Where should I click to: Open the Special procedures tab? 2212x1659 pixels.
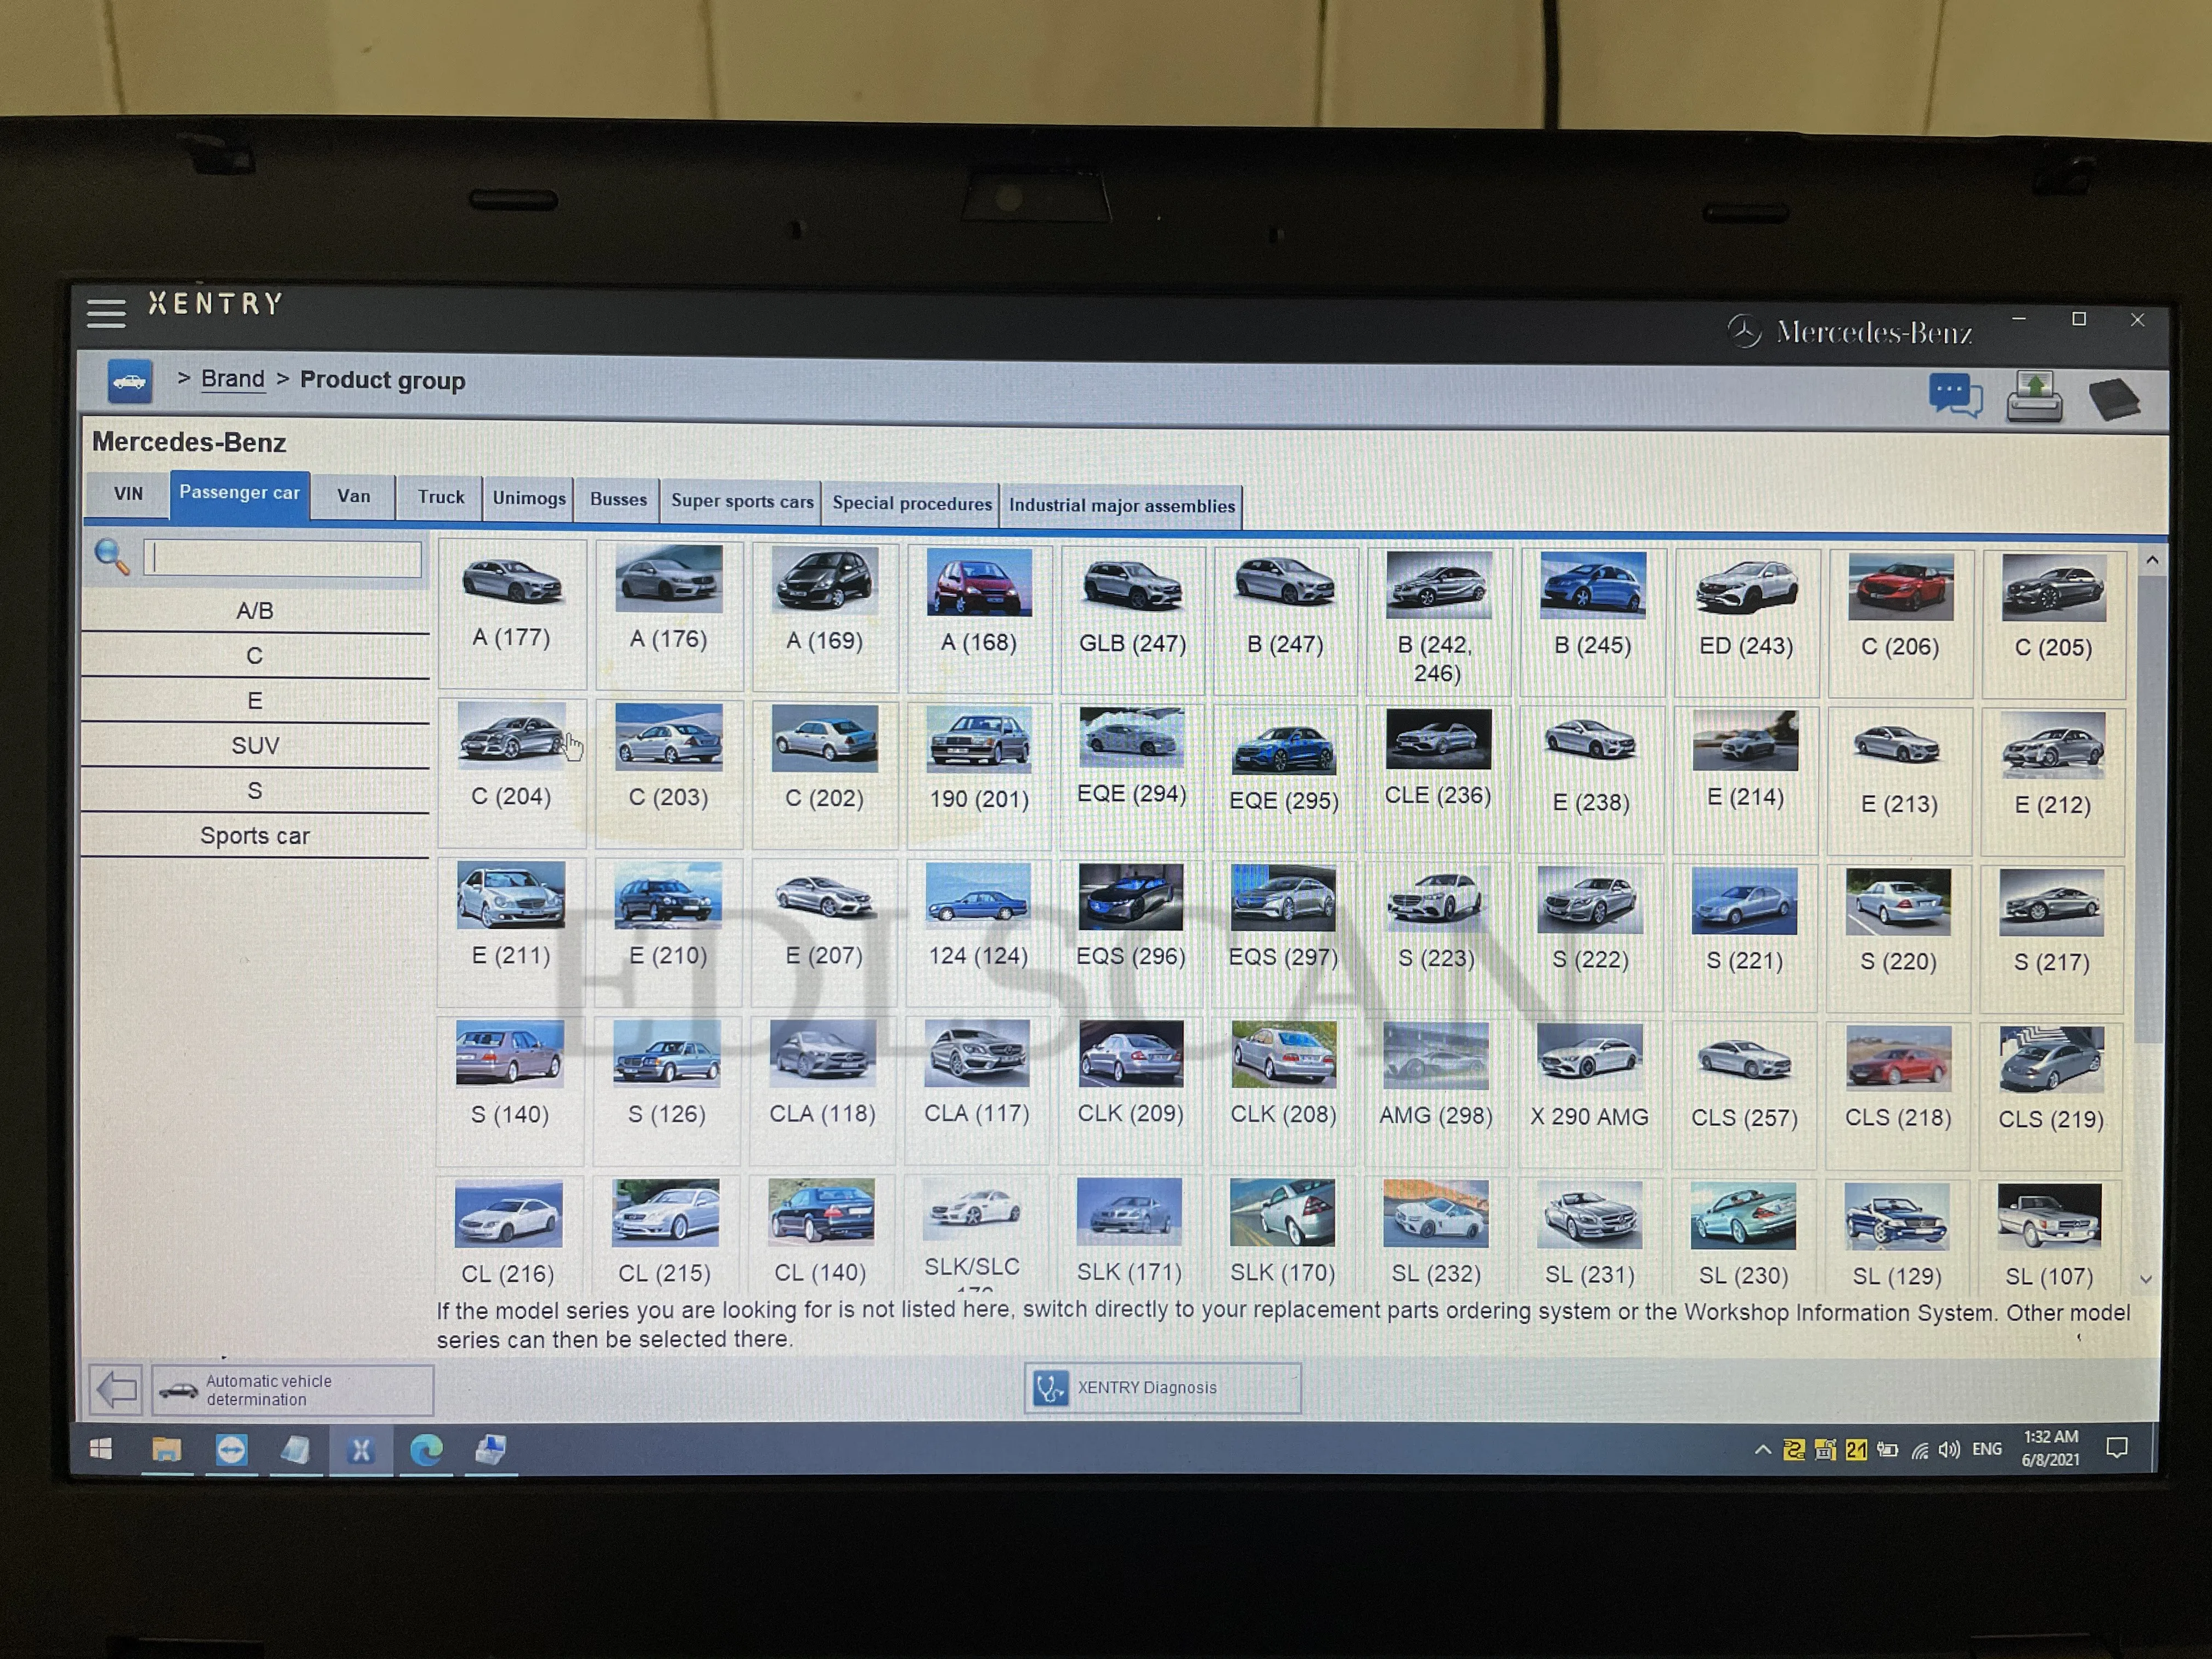pos(911,503)
